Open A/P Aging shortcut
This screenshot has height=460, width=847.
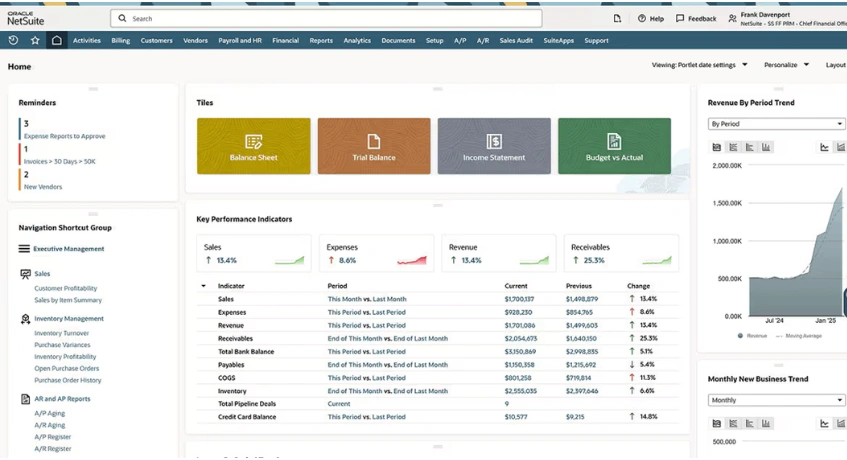50,414
